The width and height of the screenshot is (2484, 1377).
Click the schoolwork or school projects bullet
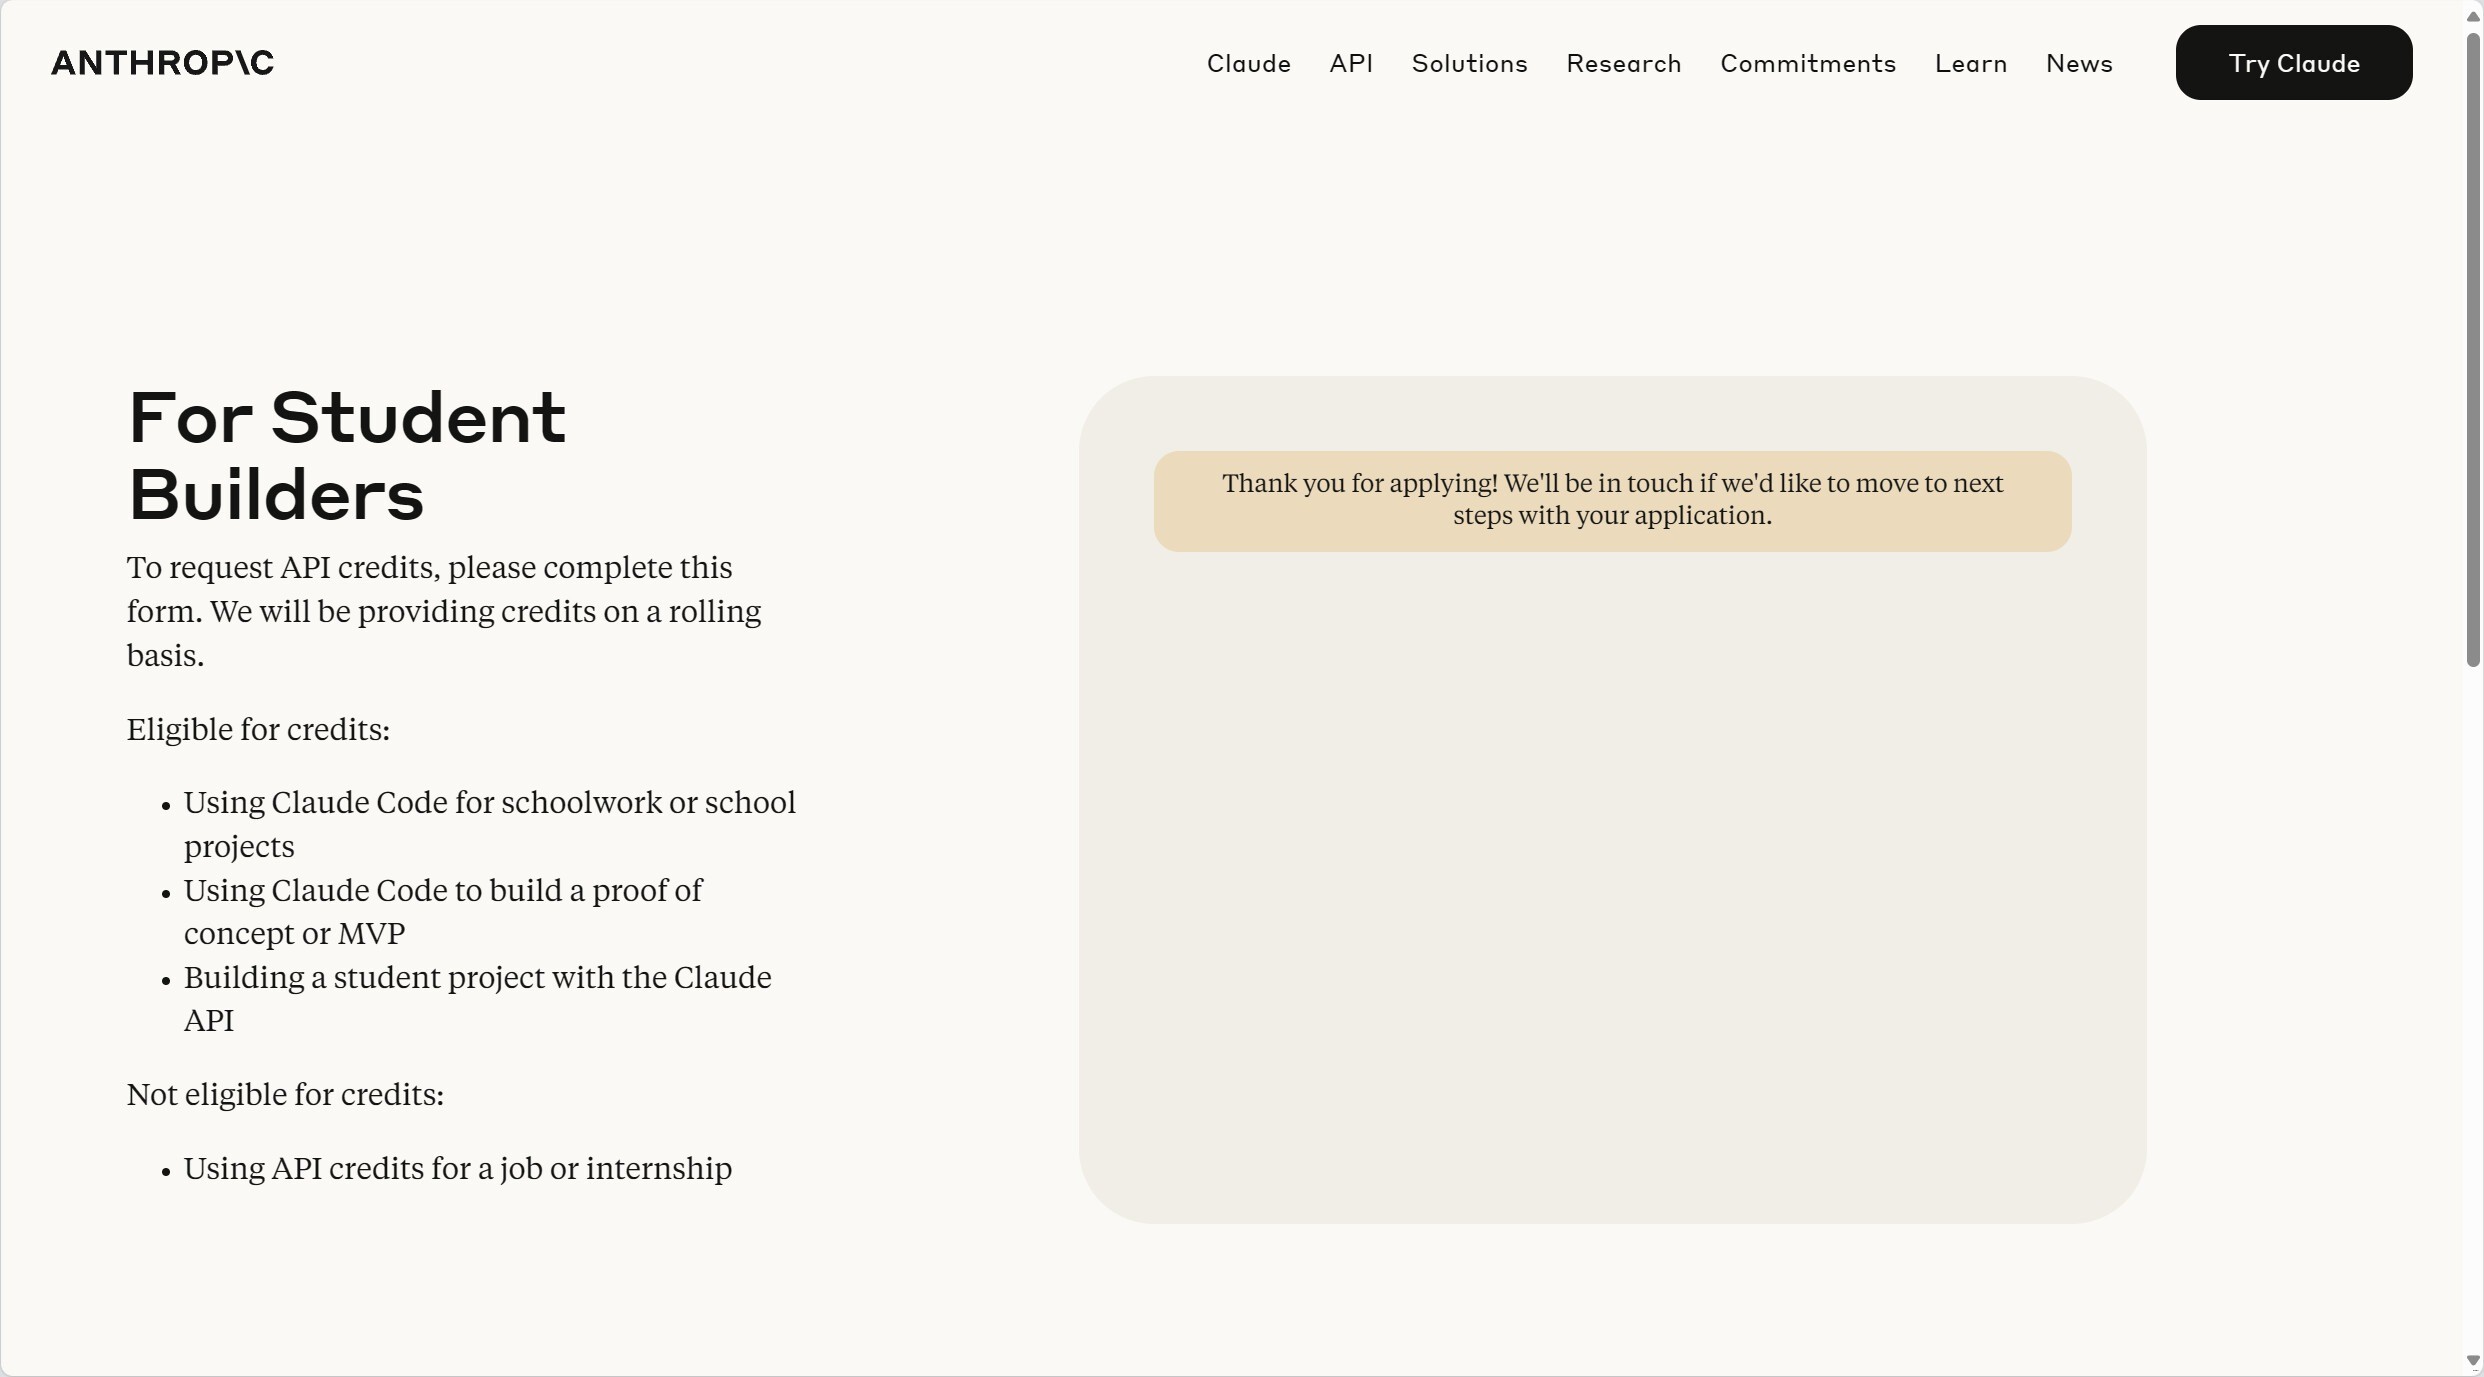pyautogui.click(x=489, y=824)
